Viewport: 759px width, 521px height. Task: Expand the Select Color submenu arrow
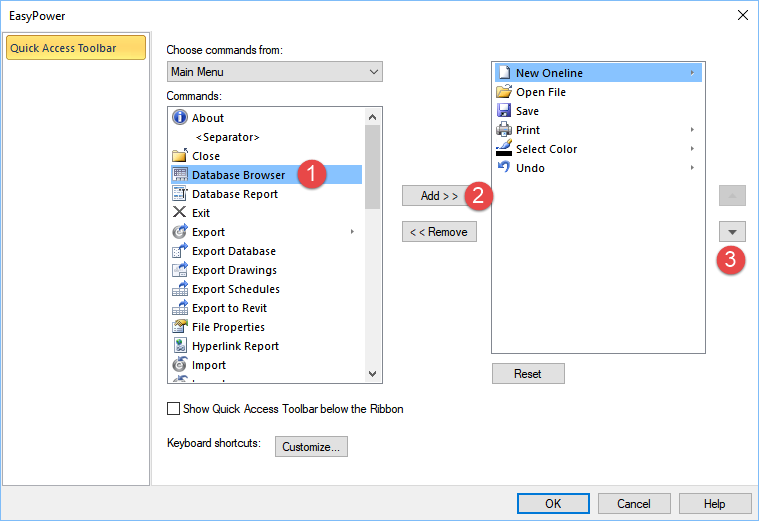tap(692, 149)
